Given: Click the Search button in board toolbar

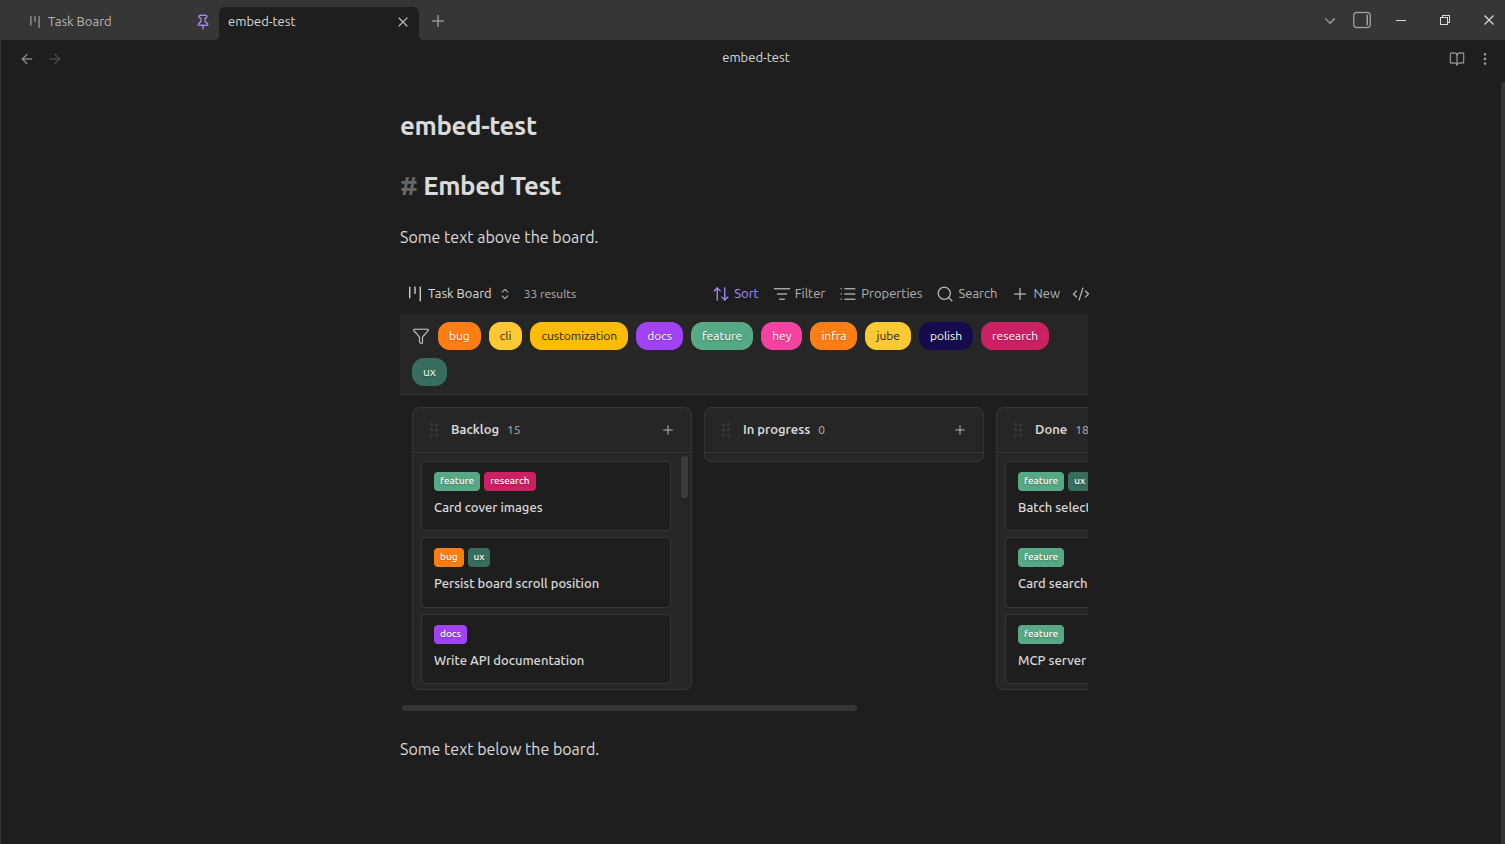Looking at the screenshot, I should point(967,294).
